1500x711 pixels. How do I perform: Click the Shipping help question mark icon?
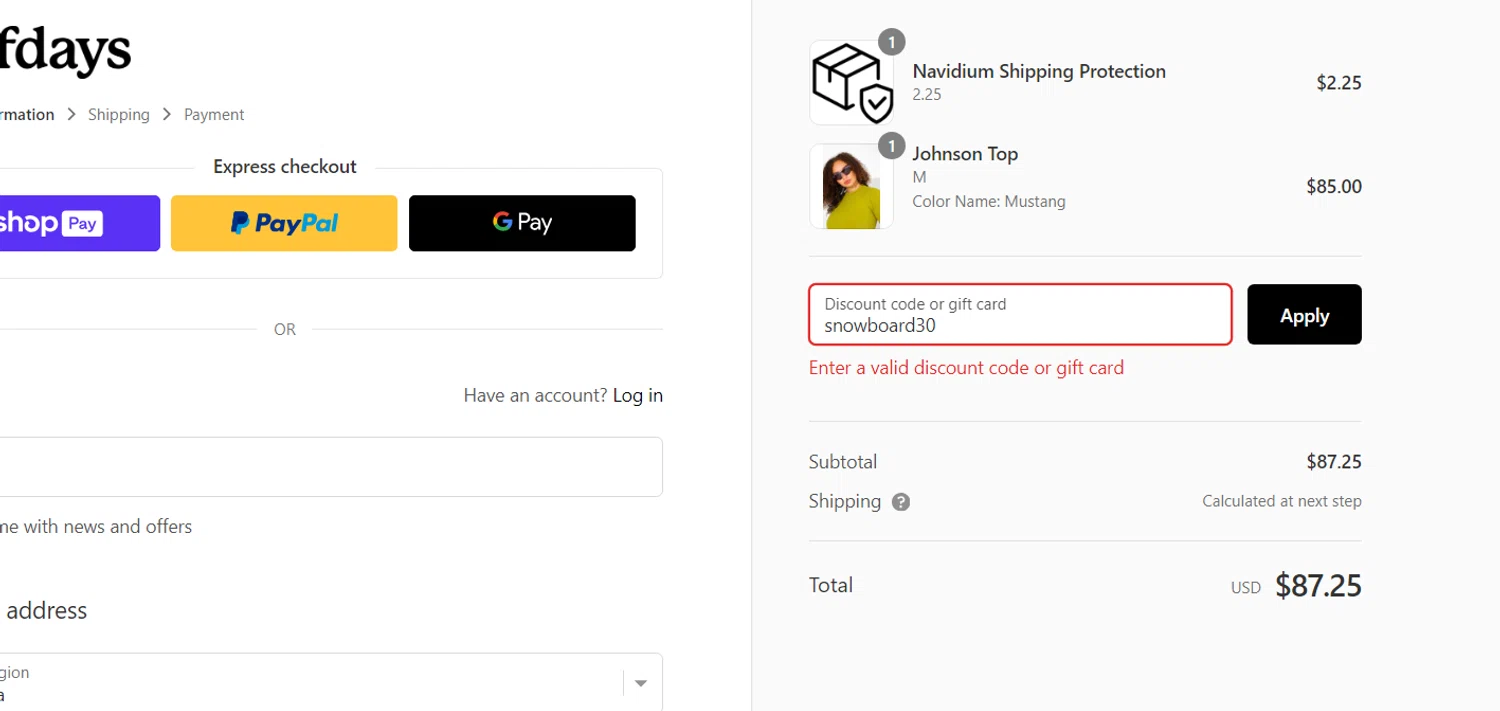pyautogui.click(x=900, y=502)
